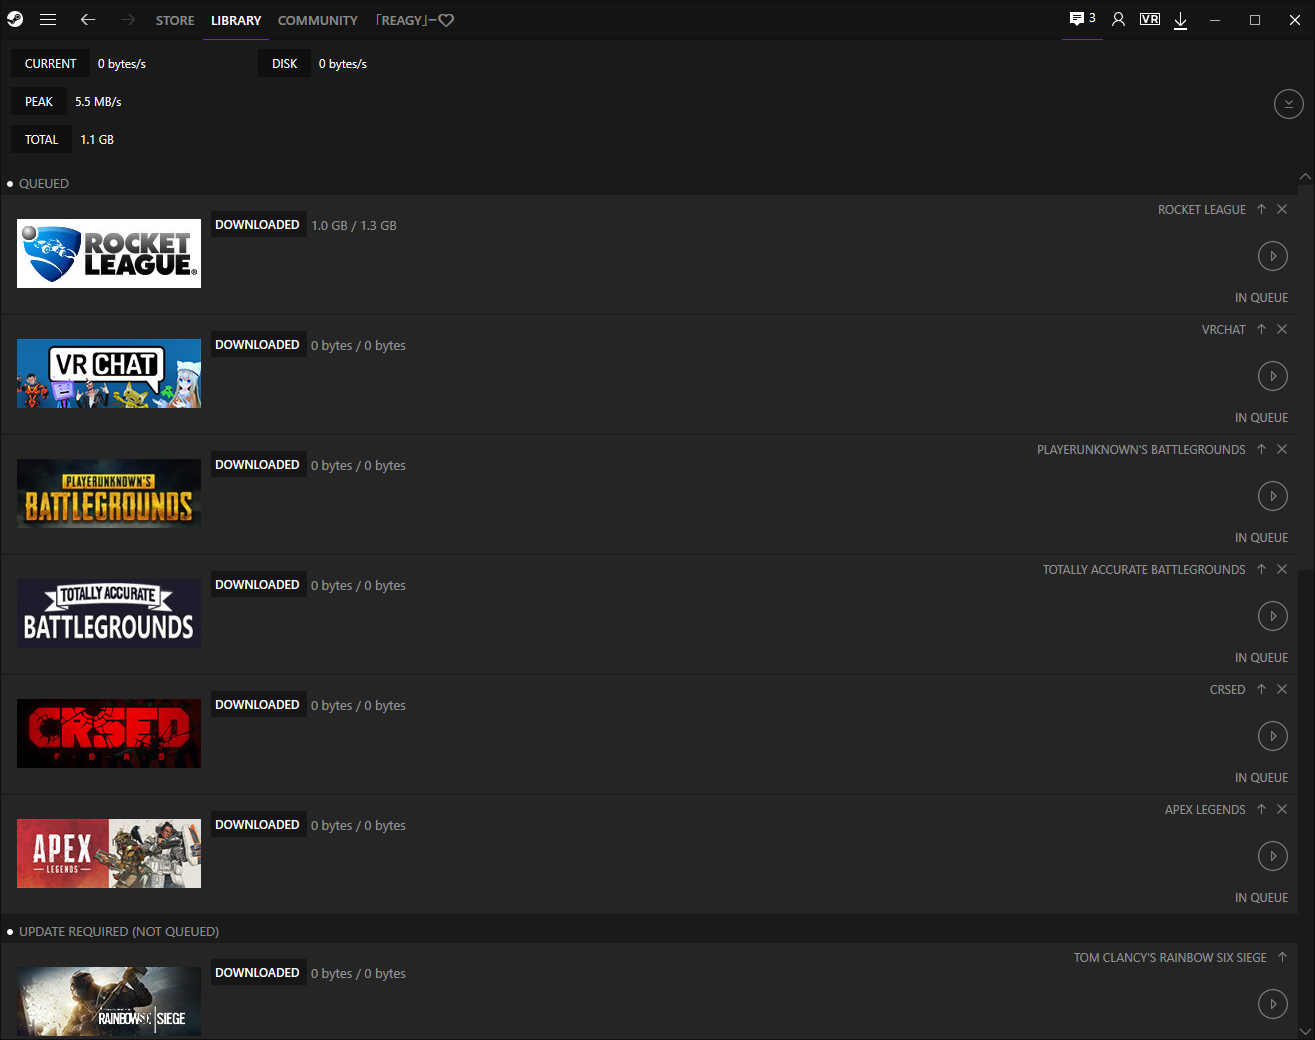Move Apex Legends to top of queue
This screenshot has height=1040, width=1315.
tap(1262, 809)
